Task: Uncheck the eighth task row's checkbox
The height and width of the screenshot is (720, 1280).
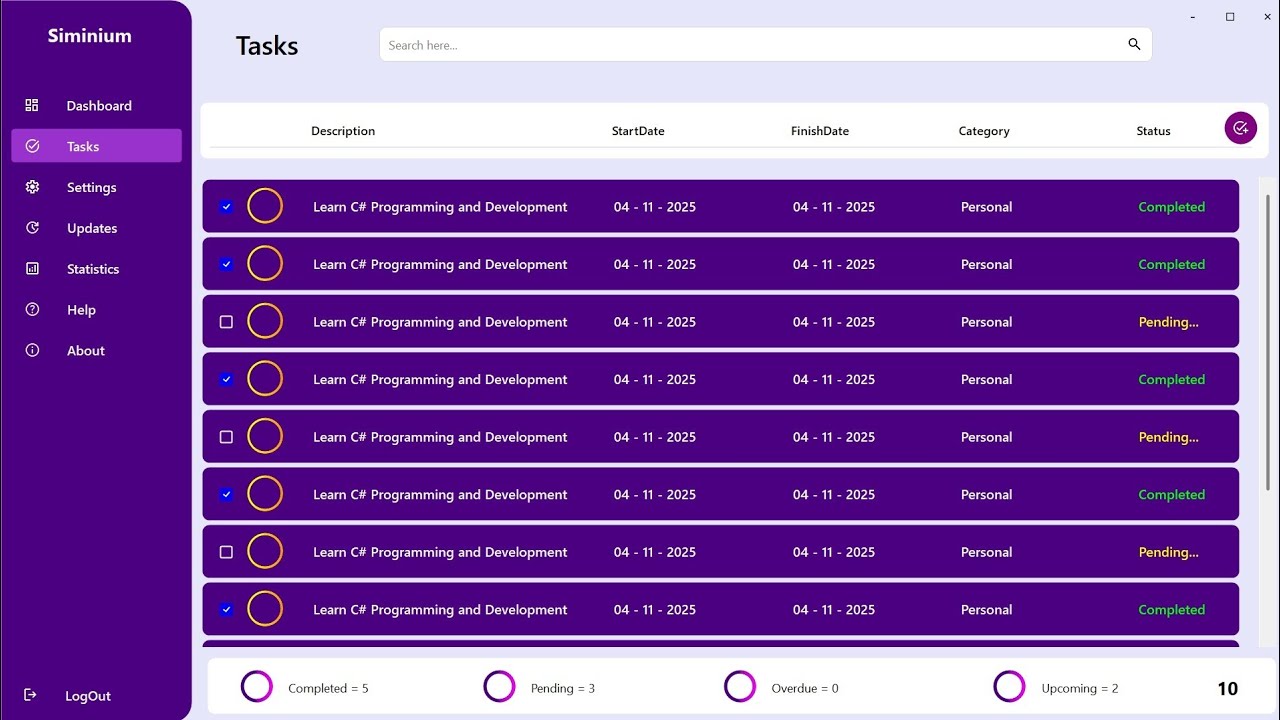Action: tap(226, 609)
